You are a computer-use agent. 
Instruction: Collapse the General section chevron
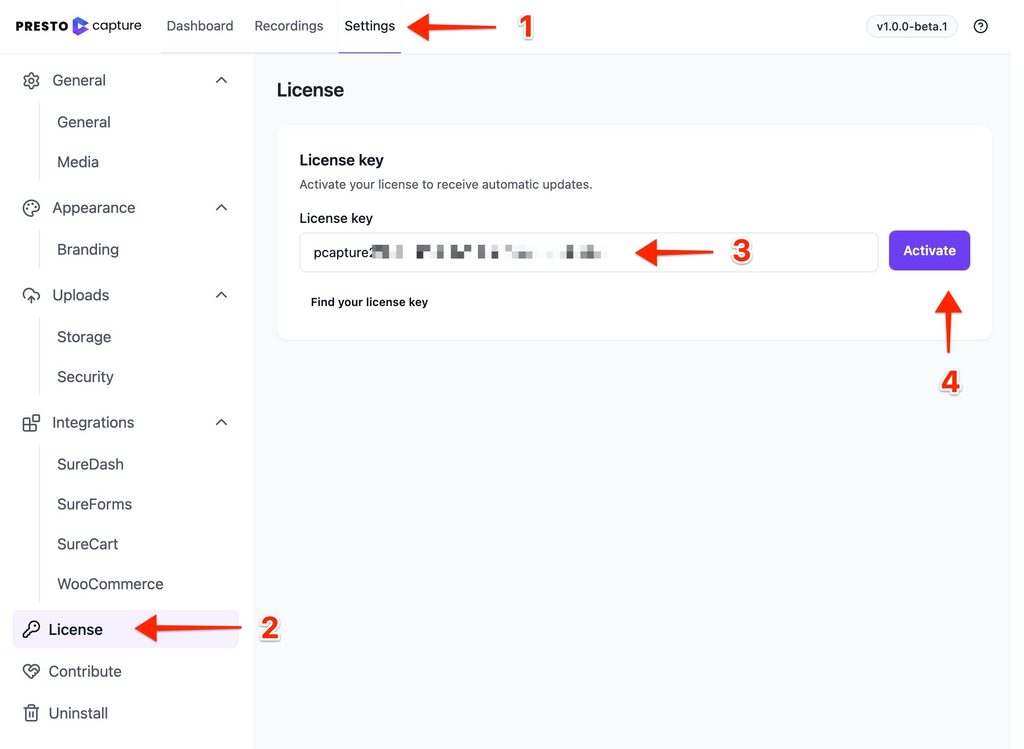221,80
